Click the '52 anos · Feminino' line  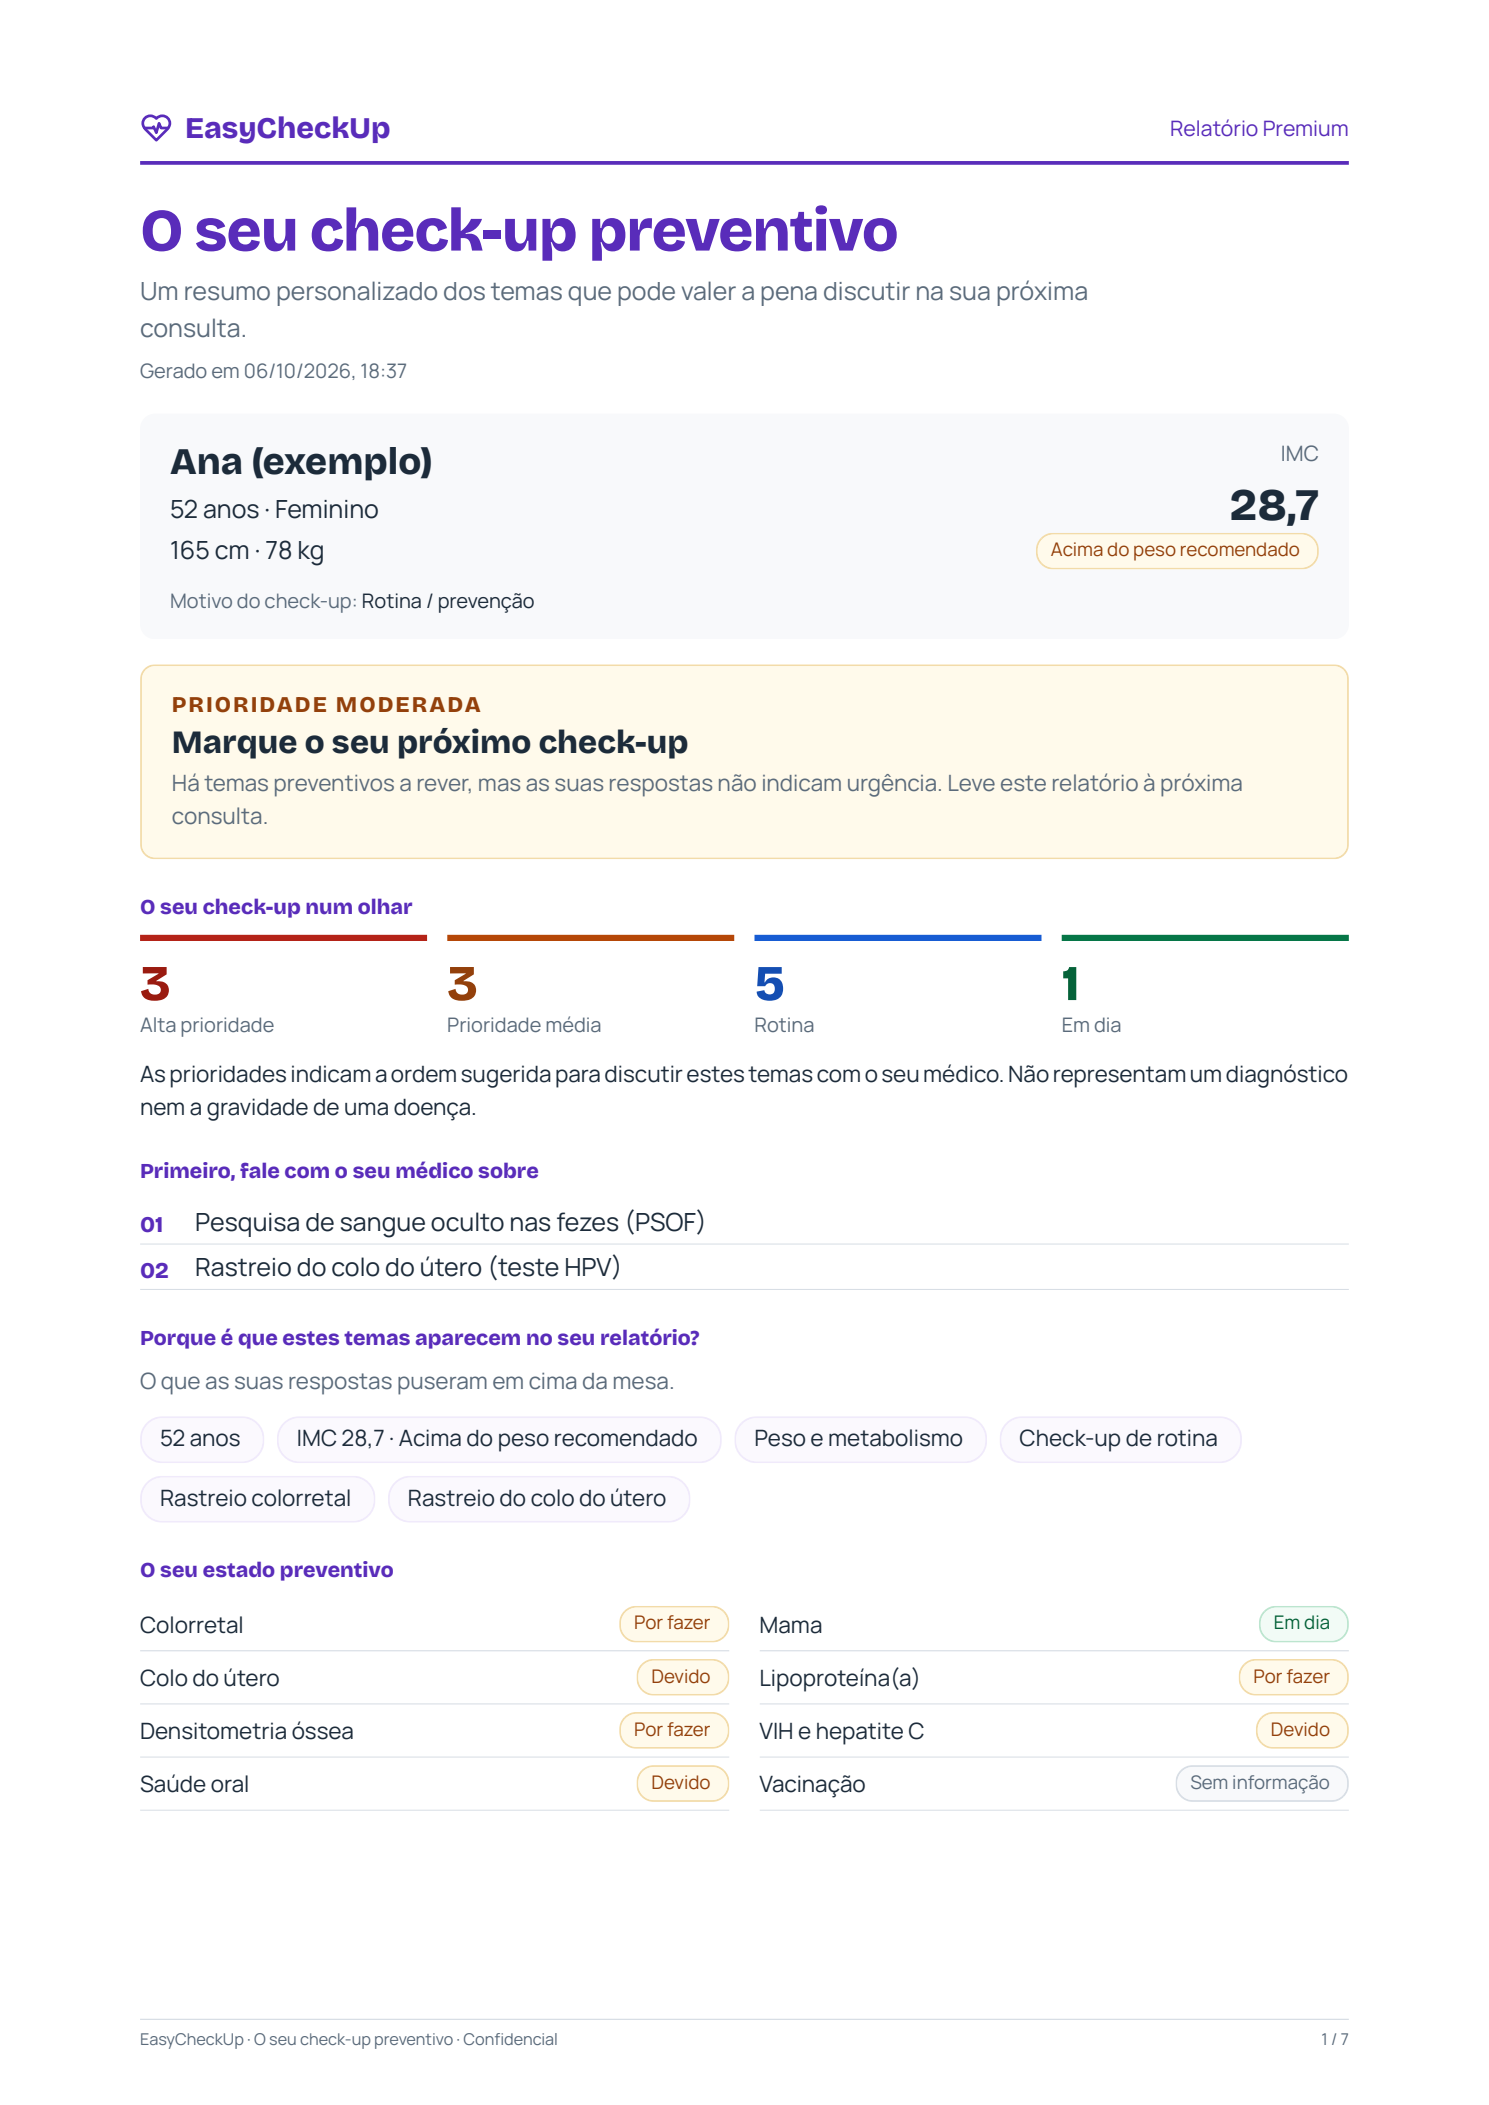click(x=274, y=510)
